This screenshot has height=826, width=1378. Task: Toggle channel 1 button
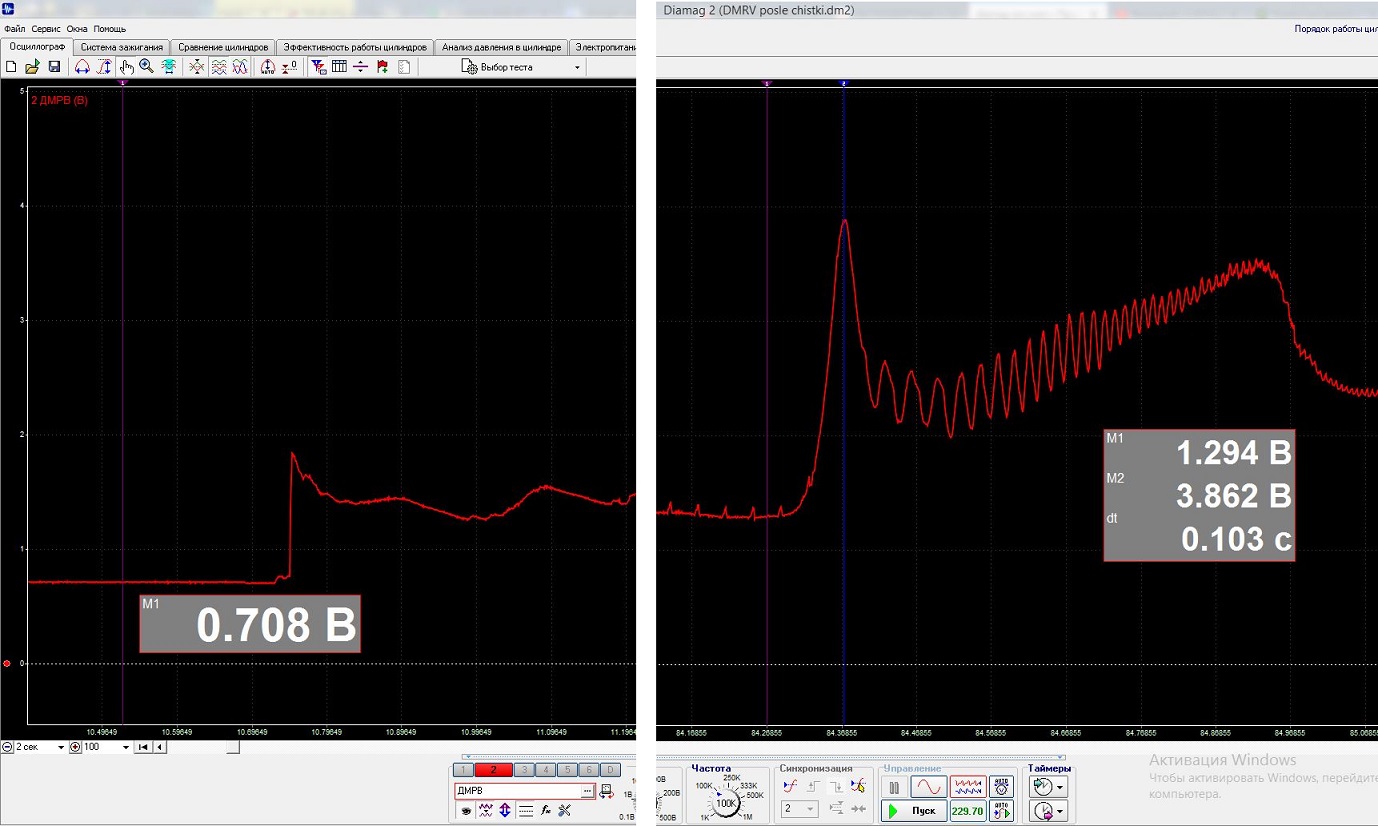click(463, 770)
